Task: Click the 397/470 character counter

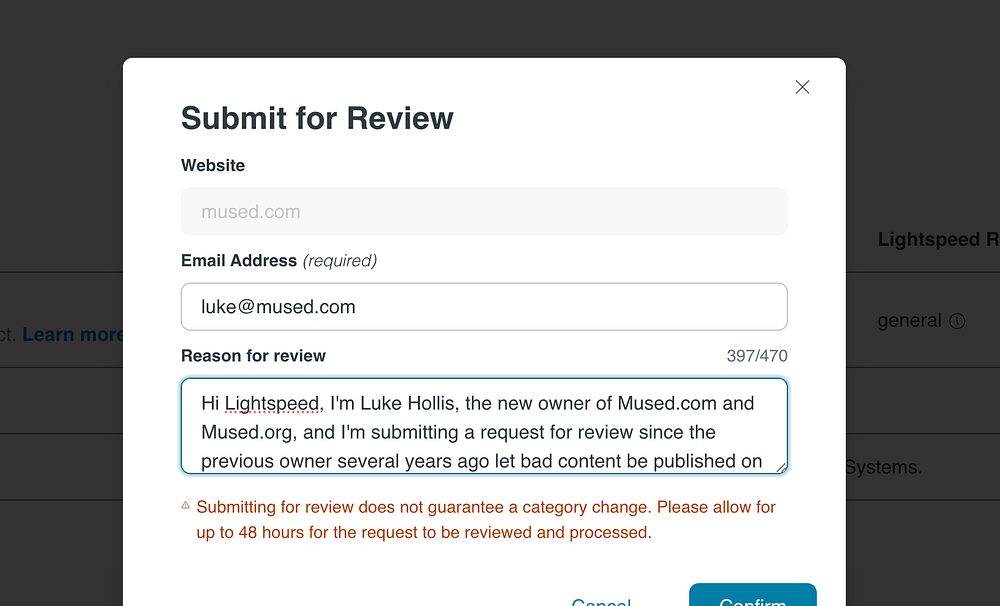Action: pyautogui.click(x=757, y=356)
